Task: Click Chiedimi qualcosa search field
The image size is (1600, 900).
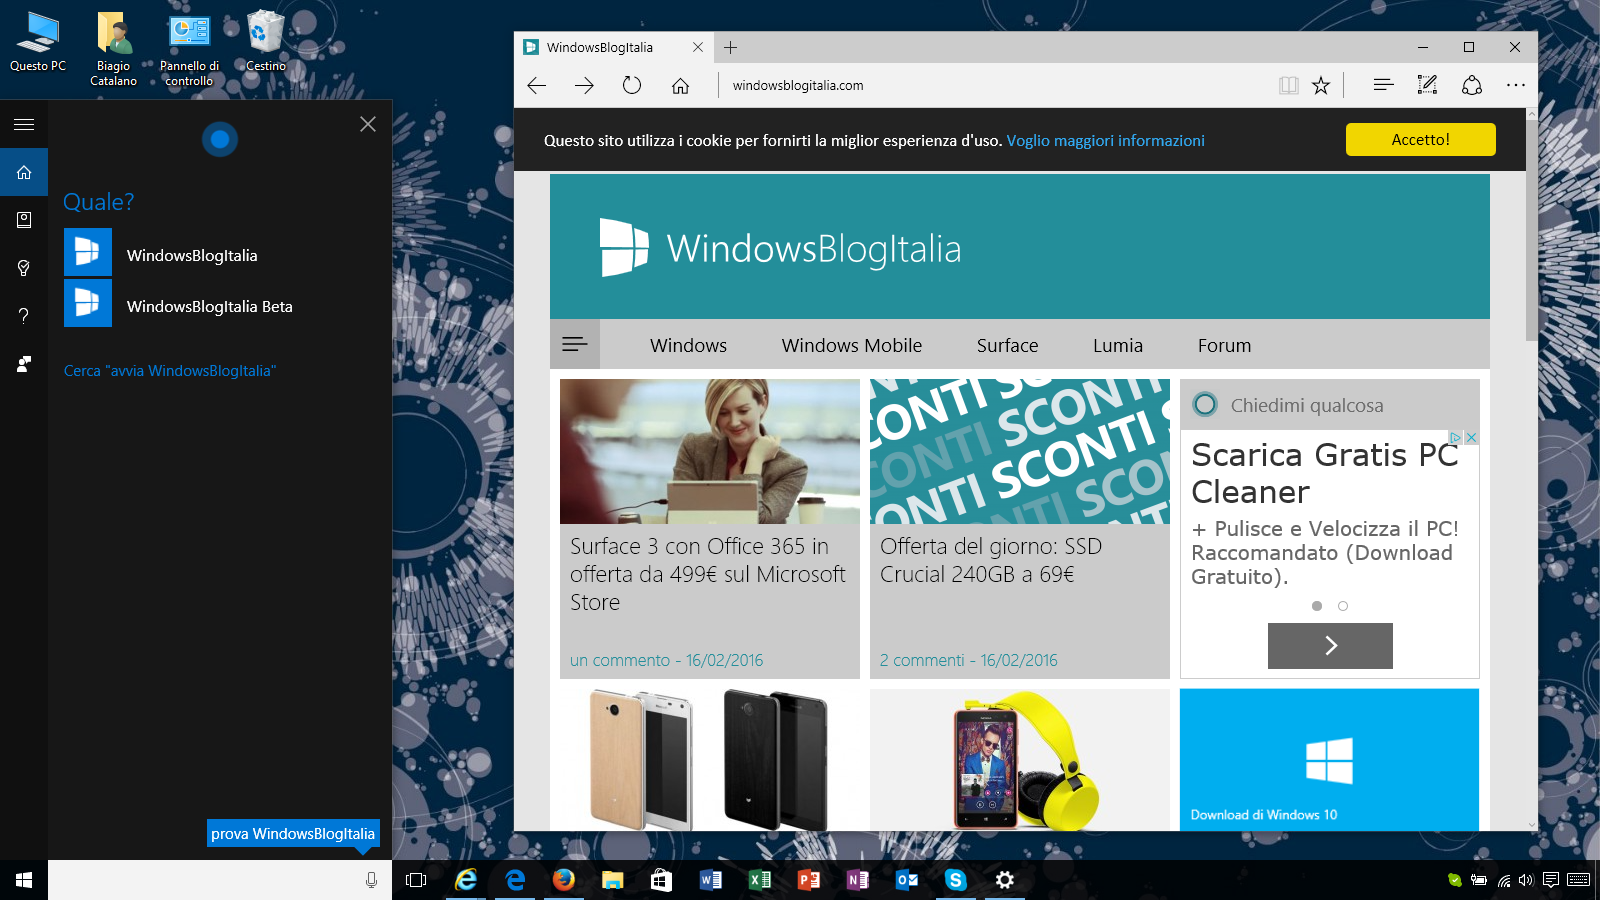Action: tap(1330, 405)
